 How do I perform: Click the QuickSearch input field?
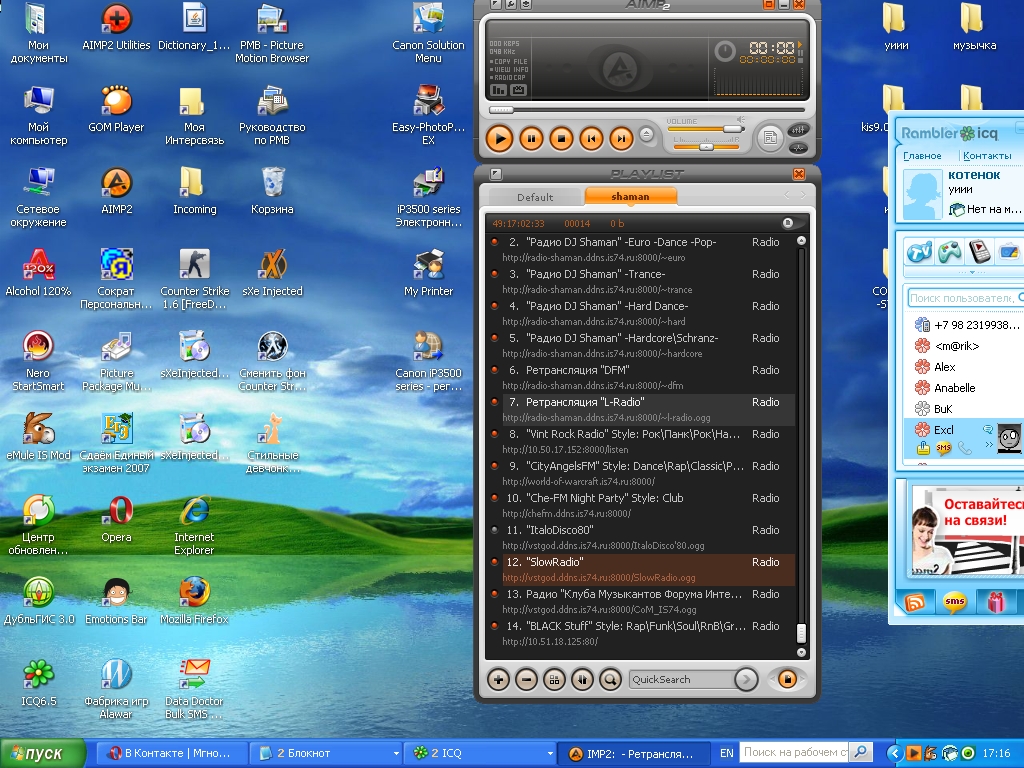681,680
